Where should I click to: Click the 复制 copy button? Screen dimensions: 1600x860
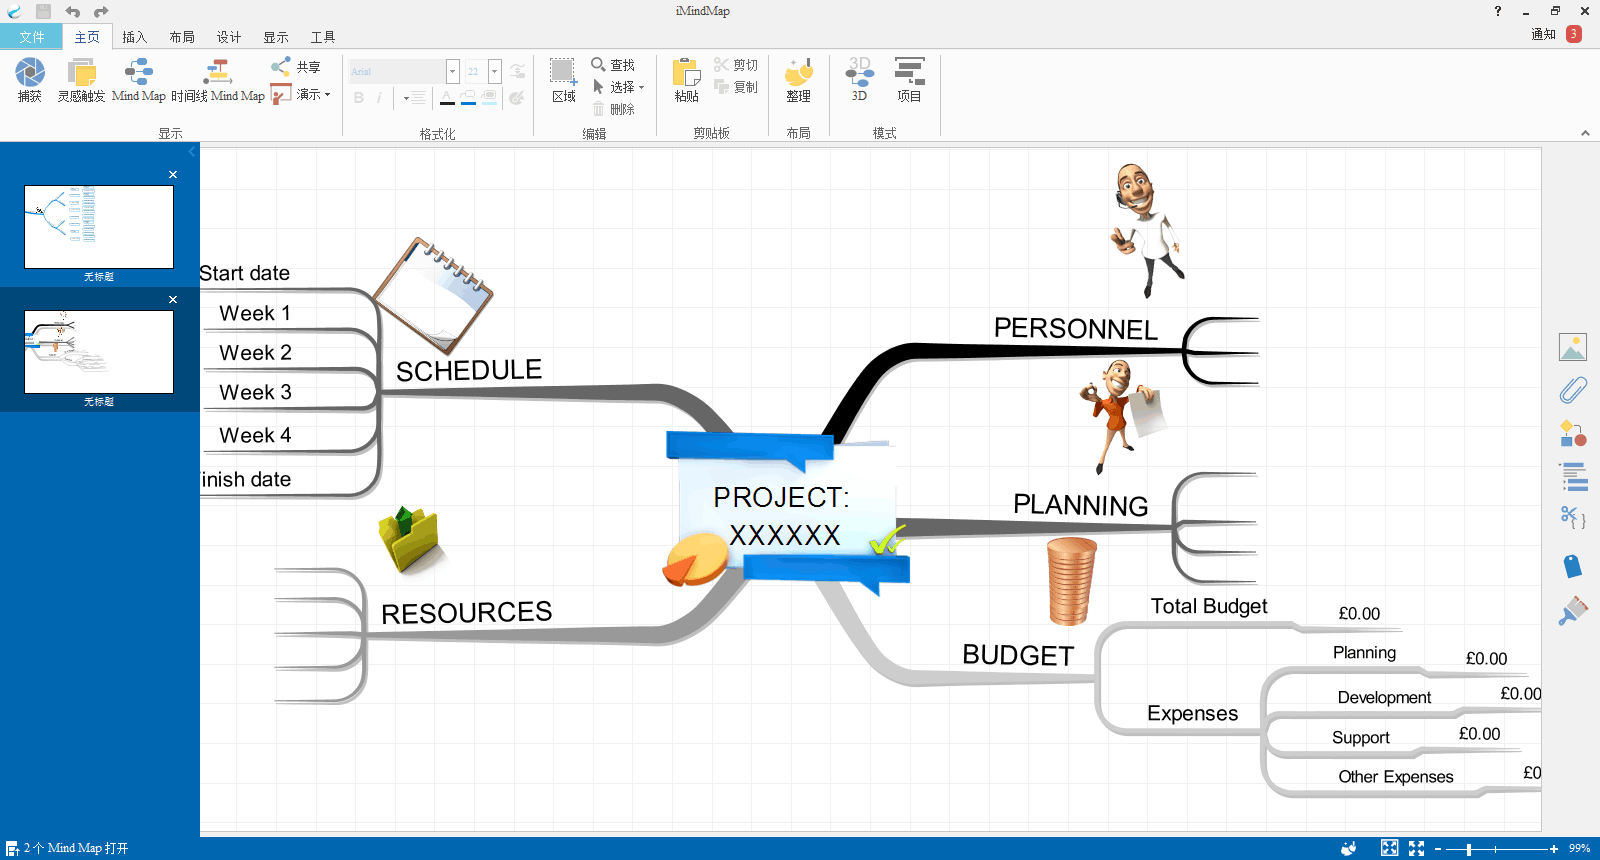tap(736, 87)
